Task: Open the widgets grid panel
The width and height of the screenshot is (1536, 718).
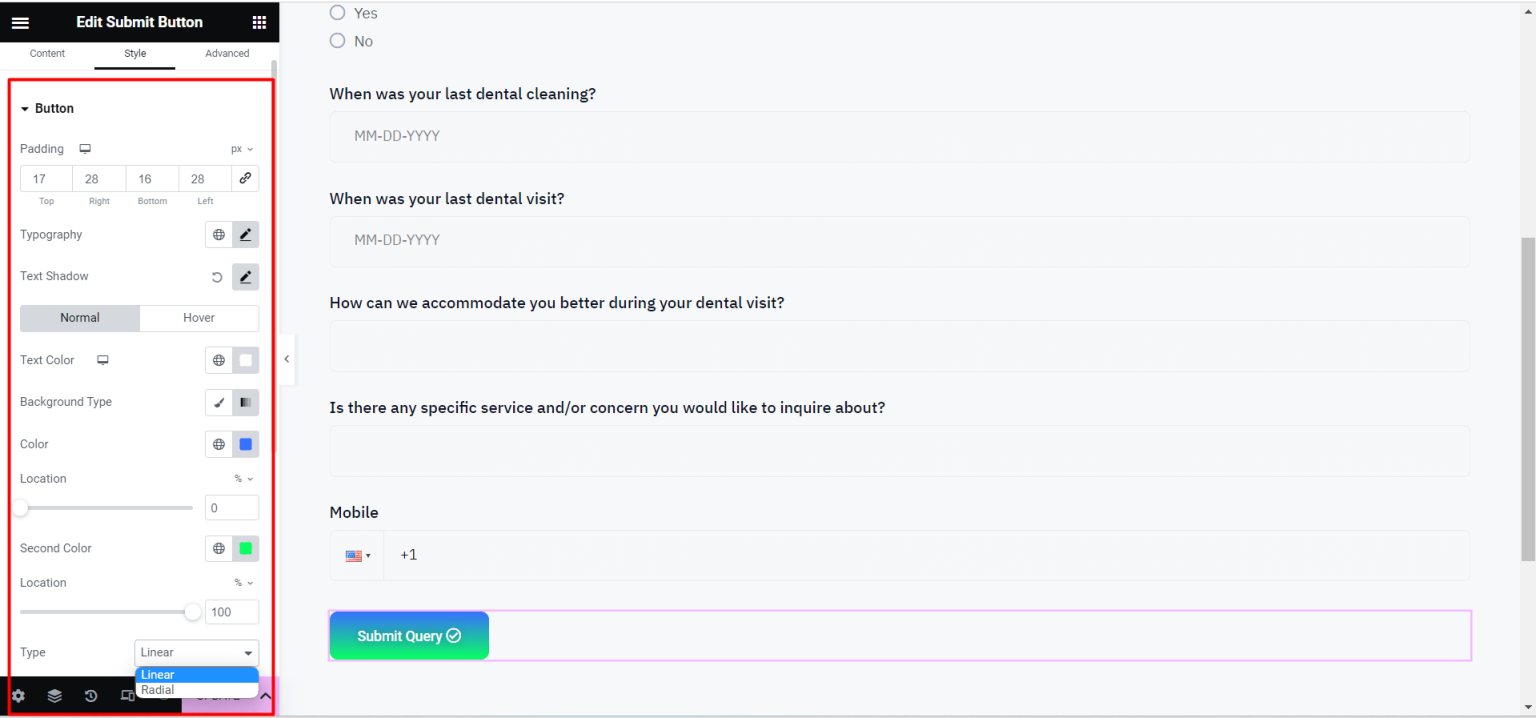Action: [x=259, y=23]
